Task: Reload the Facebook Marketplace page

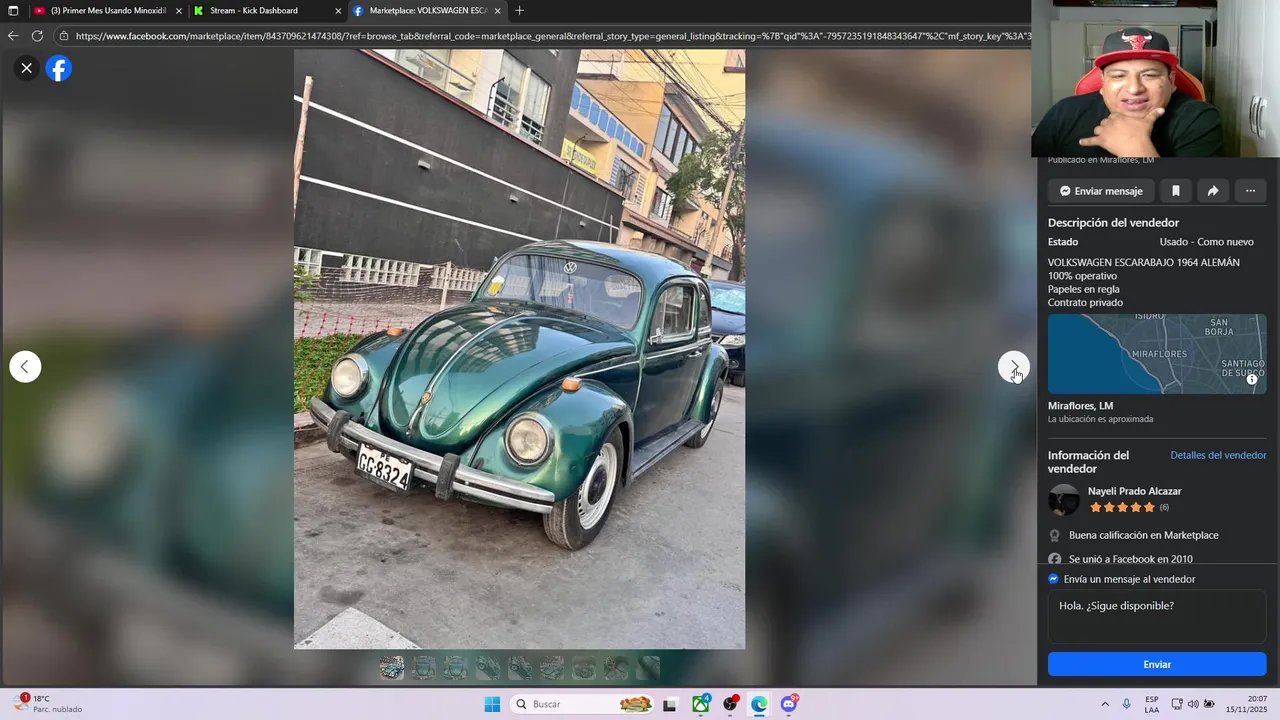Action: click(37, 36)
